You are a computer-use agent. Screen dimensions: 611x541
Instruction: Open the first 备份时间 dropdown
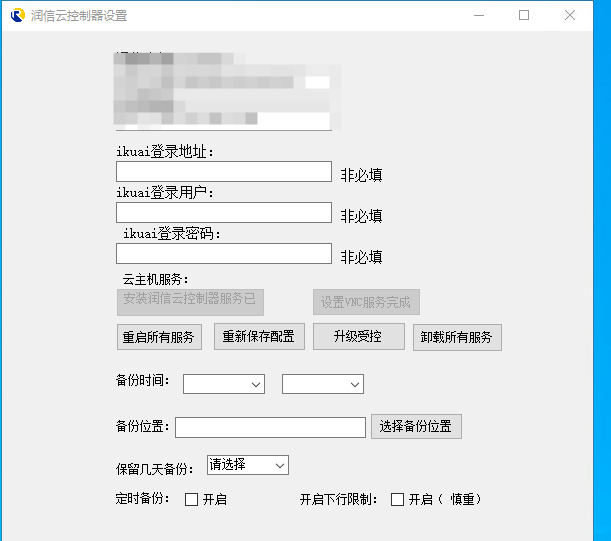[224, 384]
